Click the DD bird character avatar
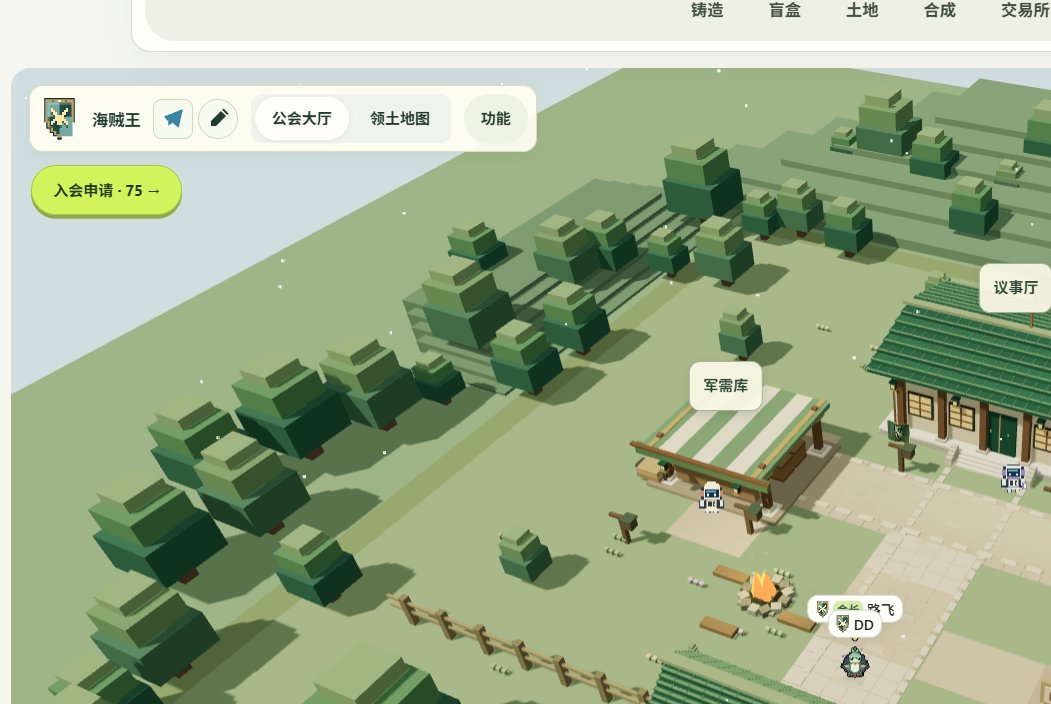The image size is (1051, 704). click(x=855, y=662)
